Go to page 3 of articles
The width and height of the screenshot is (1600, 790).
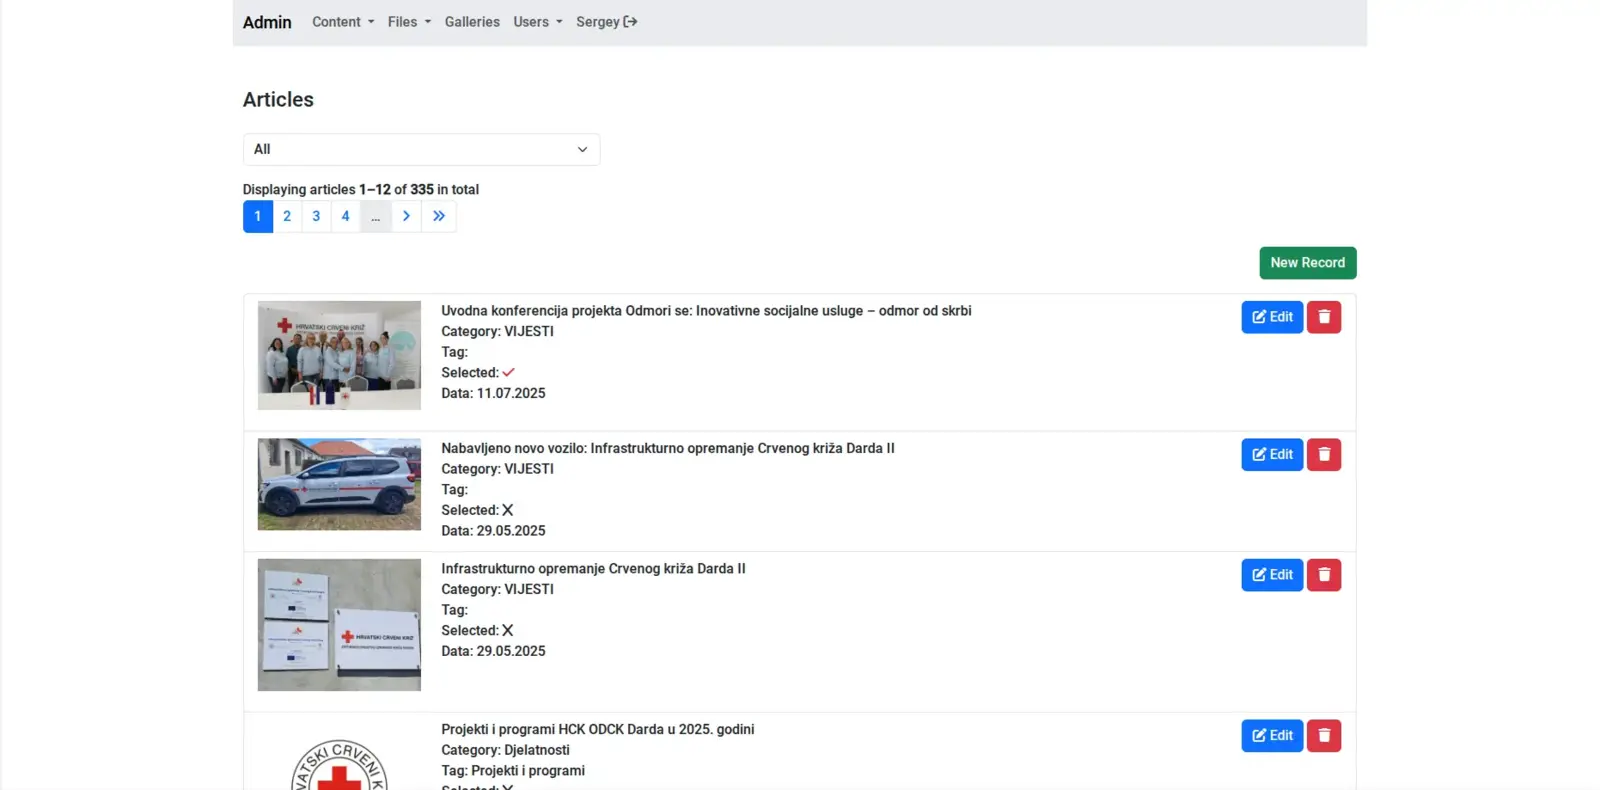point(316,216)
